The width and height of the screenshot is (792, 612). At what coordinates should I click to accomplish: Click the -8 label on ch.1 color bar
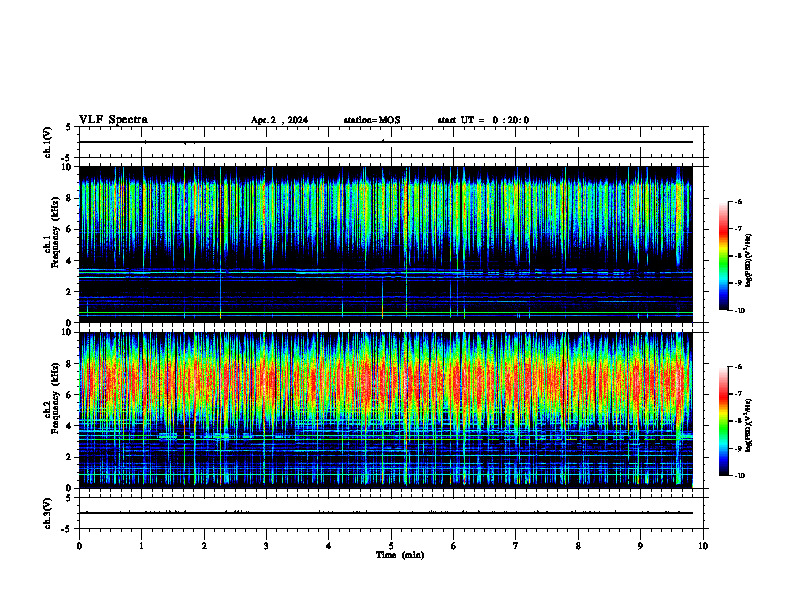[x=738, y=256]
